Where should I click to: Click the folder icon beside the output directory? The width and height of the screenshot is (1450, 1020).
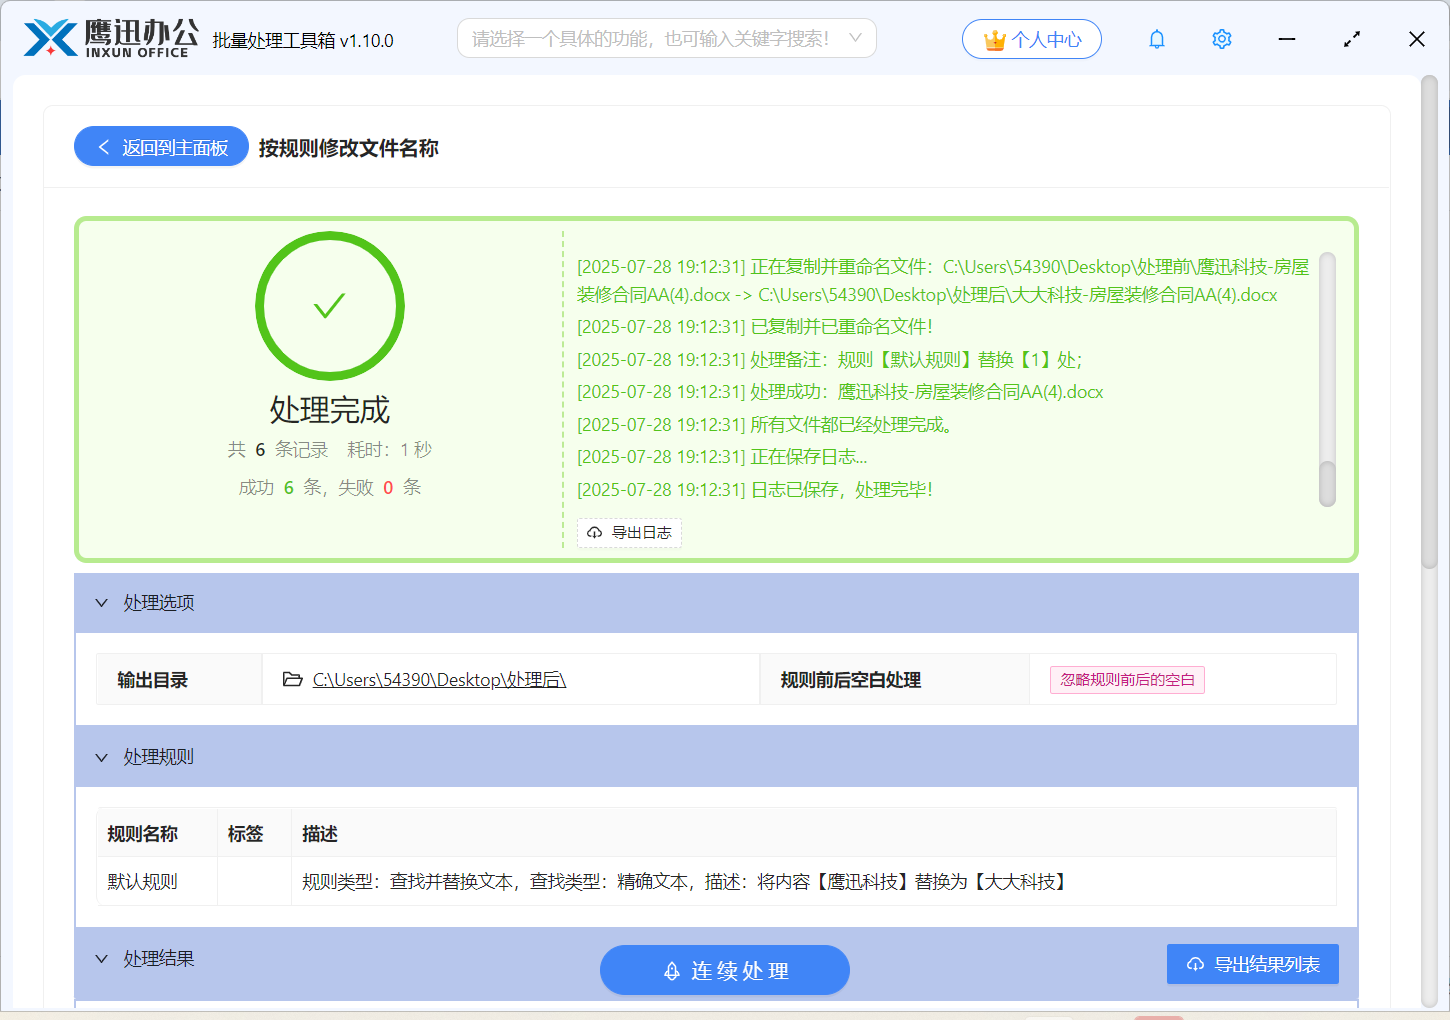click(292, 679)
